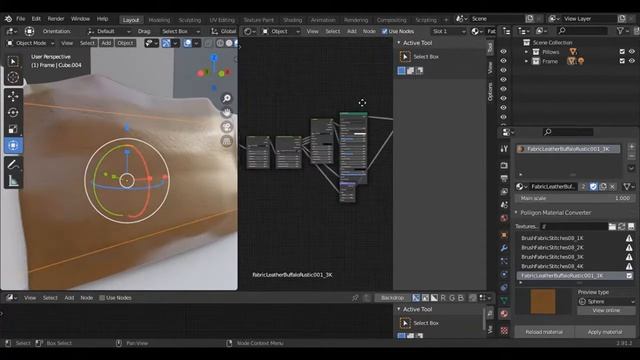Viewport: 640px width, 360px height.
Task: Click the viewport pan hand icon
Action: (x=227, y=113)
